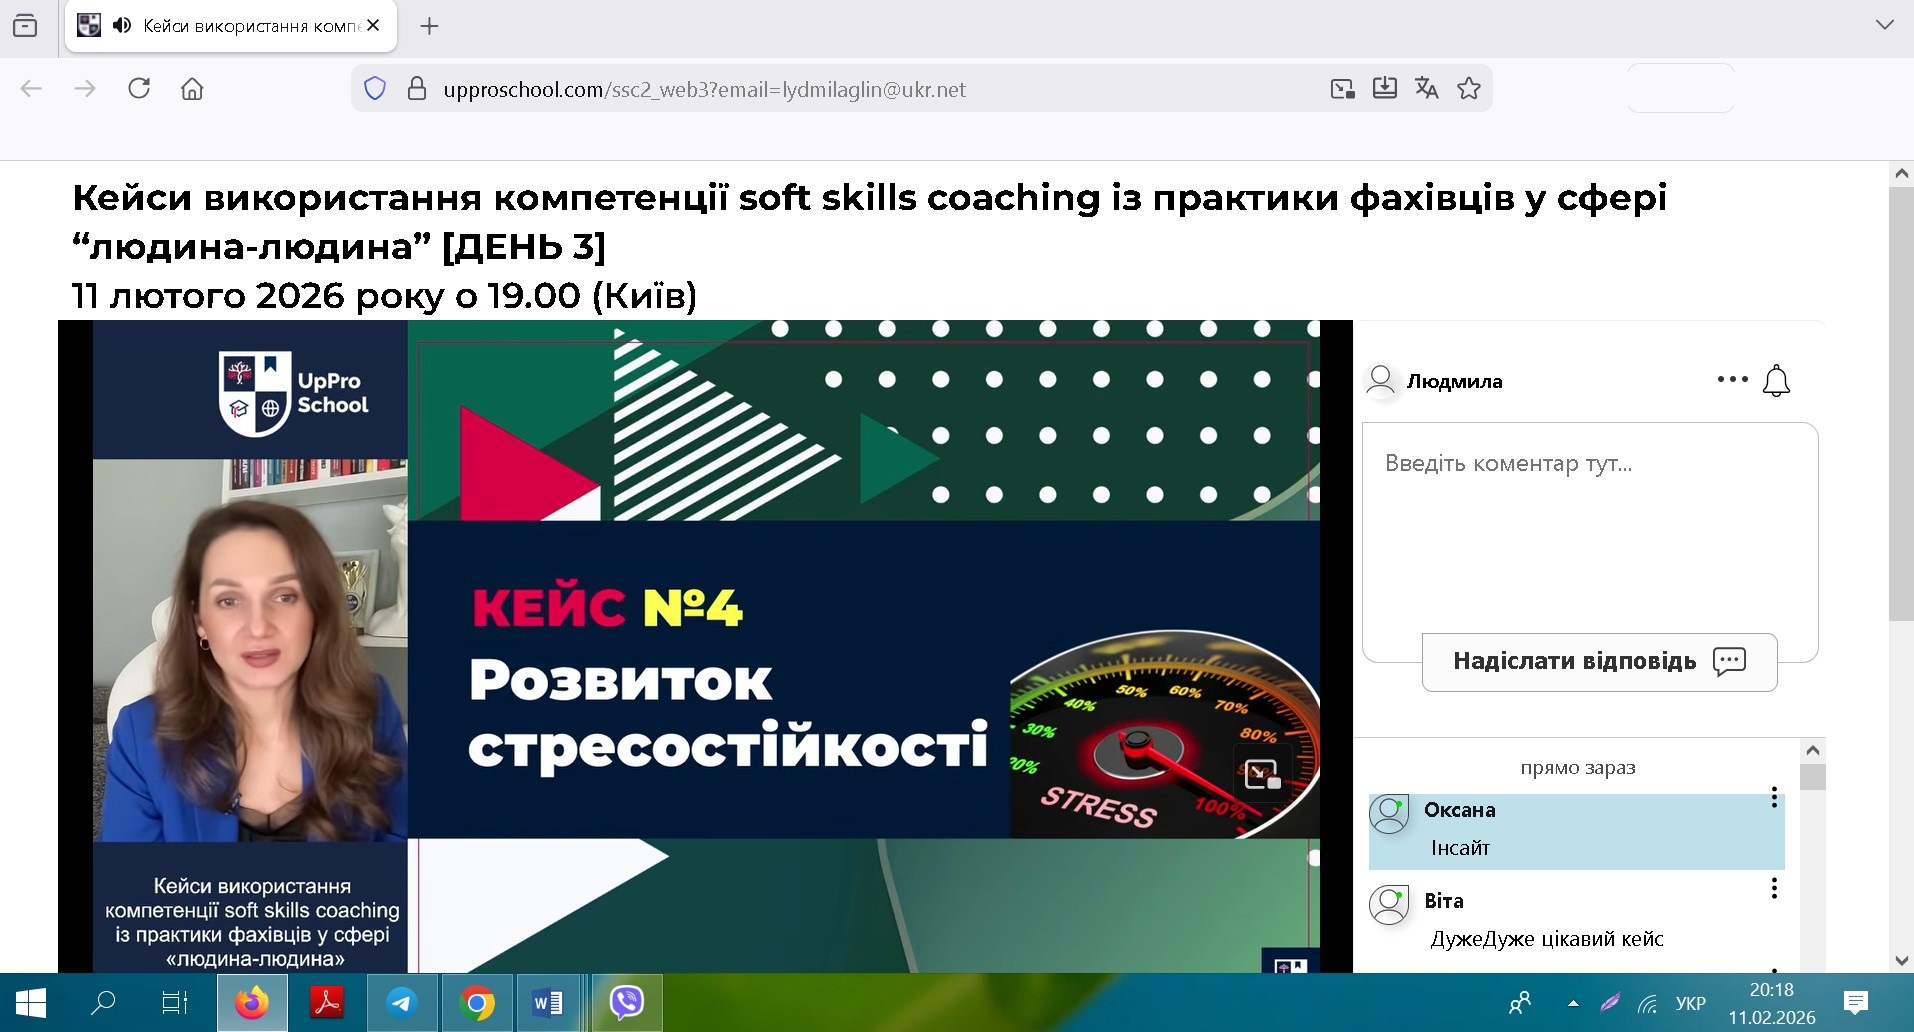Expand the list all tabs chevron
The image size is (1914, 1032).
(x=1884, y=26)
